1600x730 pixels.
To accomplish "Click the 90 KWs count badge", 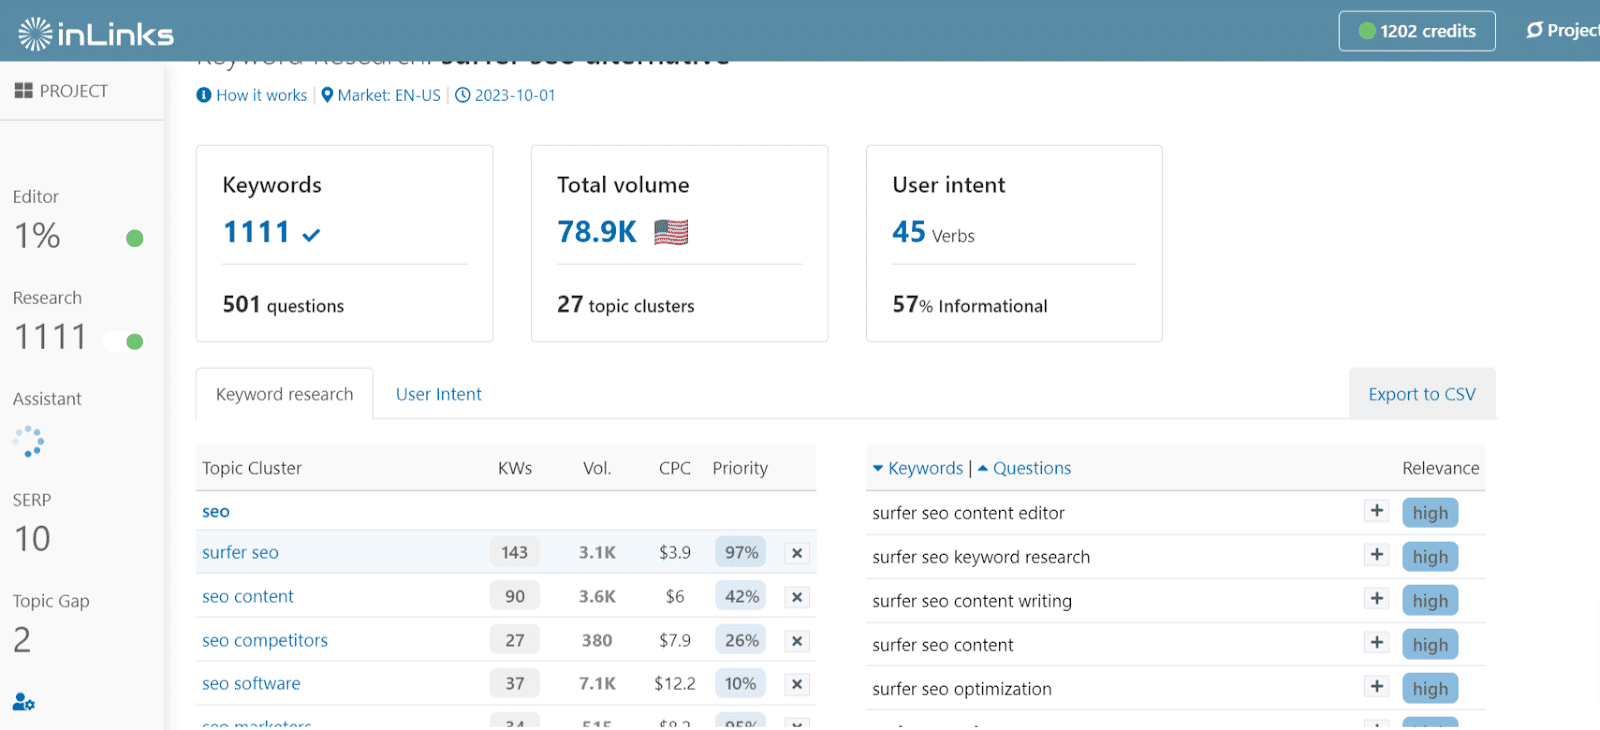I will (x=515, y=596).
